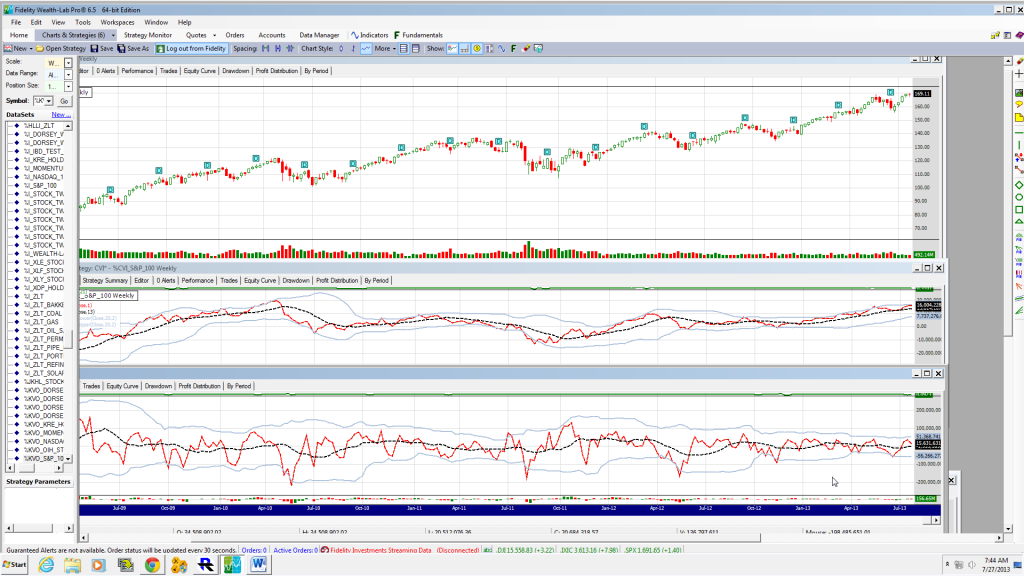Open the Drawdown tab in CVI window
The height and width of the screenshot is (576, 1024).
pos(296,281)
